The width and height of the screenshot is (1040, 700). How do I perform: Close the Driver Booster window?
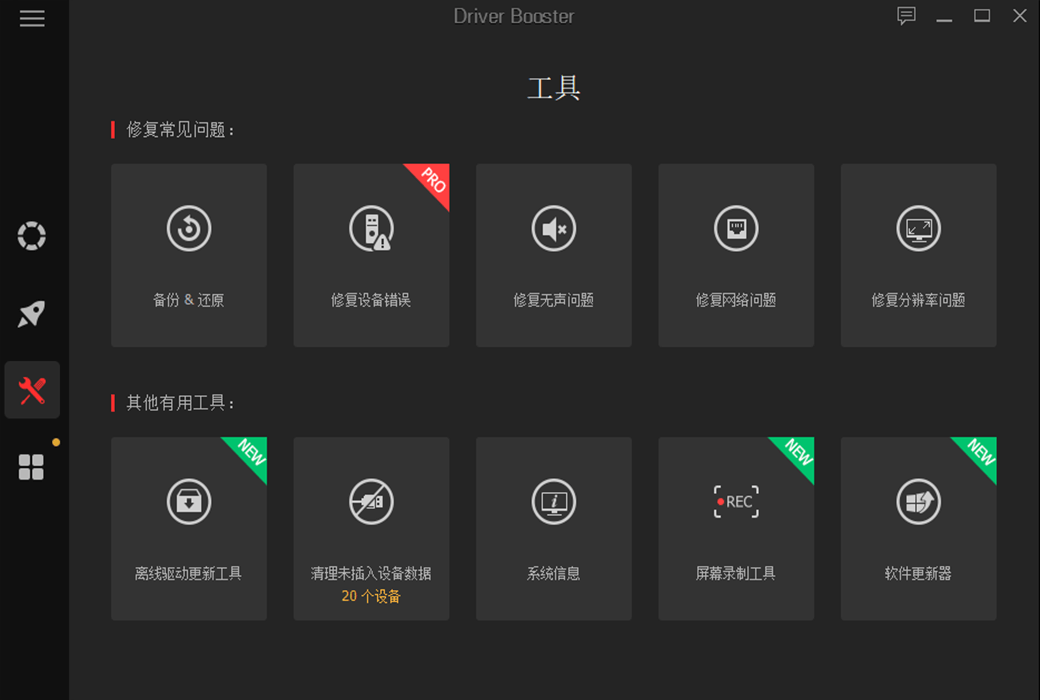1020,15
